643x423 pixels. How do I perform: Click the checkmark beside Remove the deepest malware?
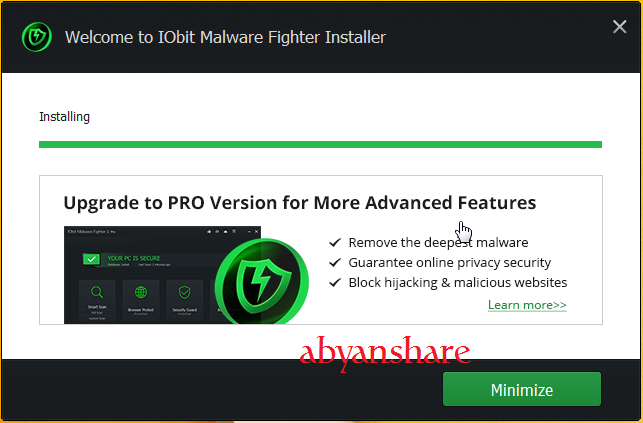(335, 243)
